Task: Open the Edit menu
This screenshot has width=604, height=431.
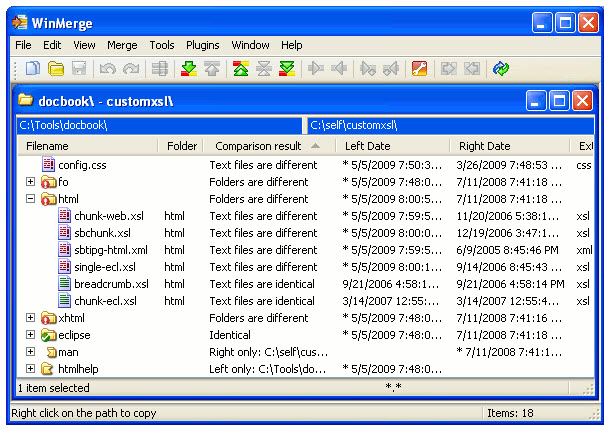Action: coord(52,45)
